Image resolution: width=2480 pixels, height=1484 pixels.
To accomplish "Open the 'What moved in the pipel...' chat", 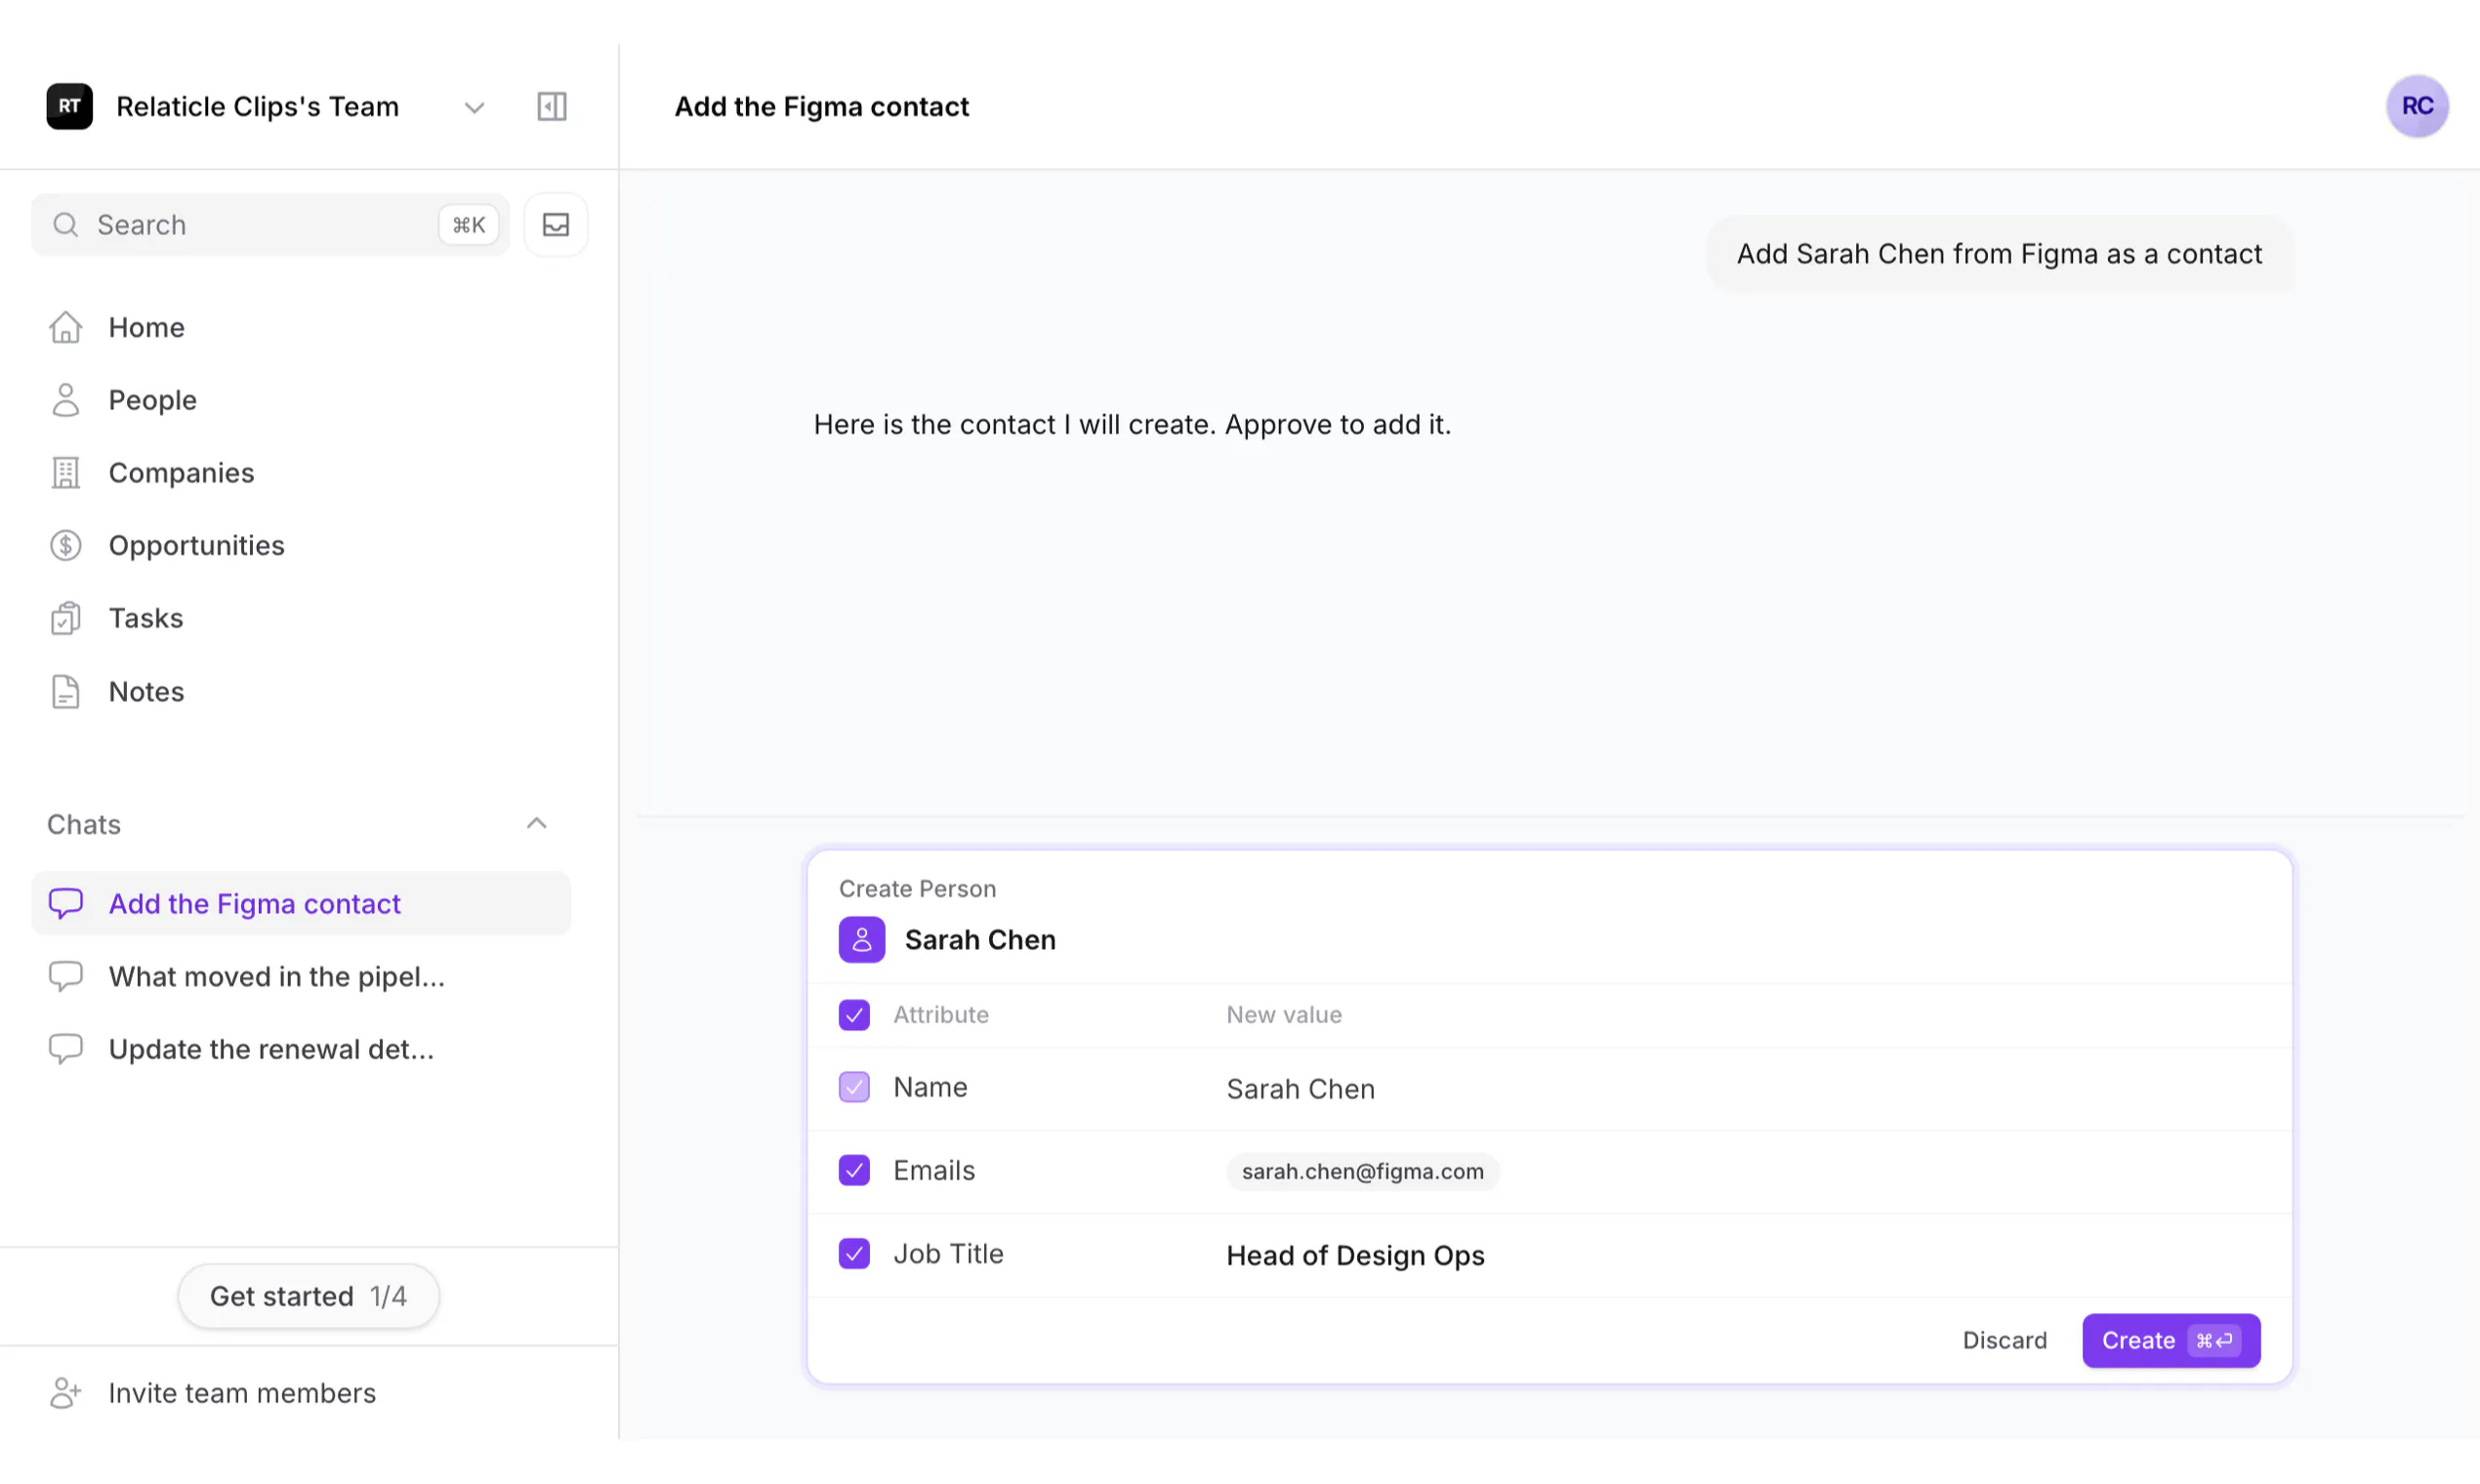I will tap(301, 976).
